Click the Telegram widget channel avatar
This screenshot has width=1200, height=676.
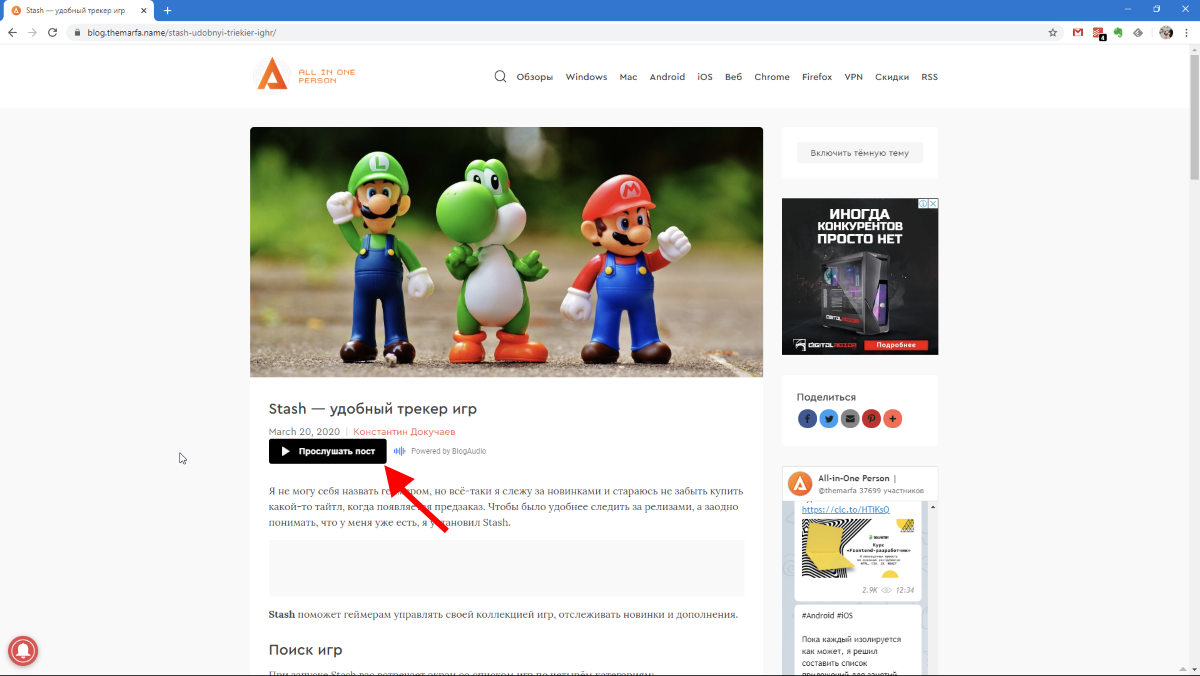click(x=800, y=484)
